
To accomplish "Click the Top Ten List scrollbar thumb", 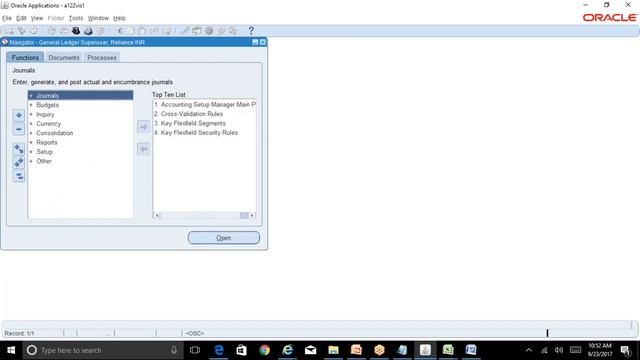I will [x=244, y=216].
